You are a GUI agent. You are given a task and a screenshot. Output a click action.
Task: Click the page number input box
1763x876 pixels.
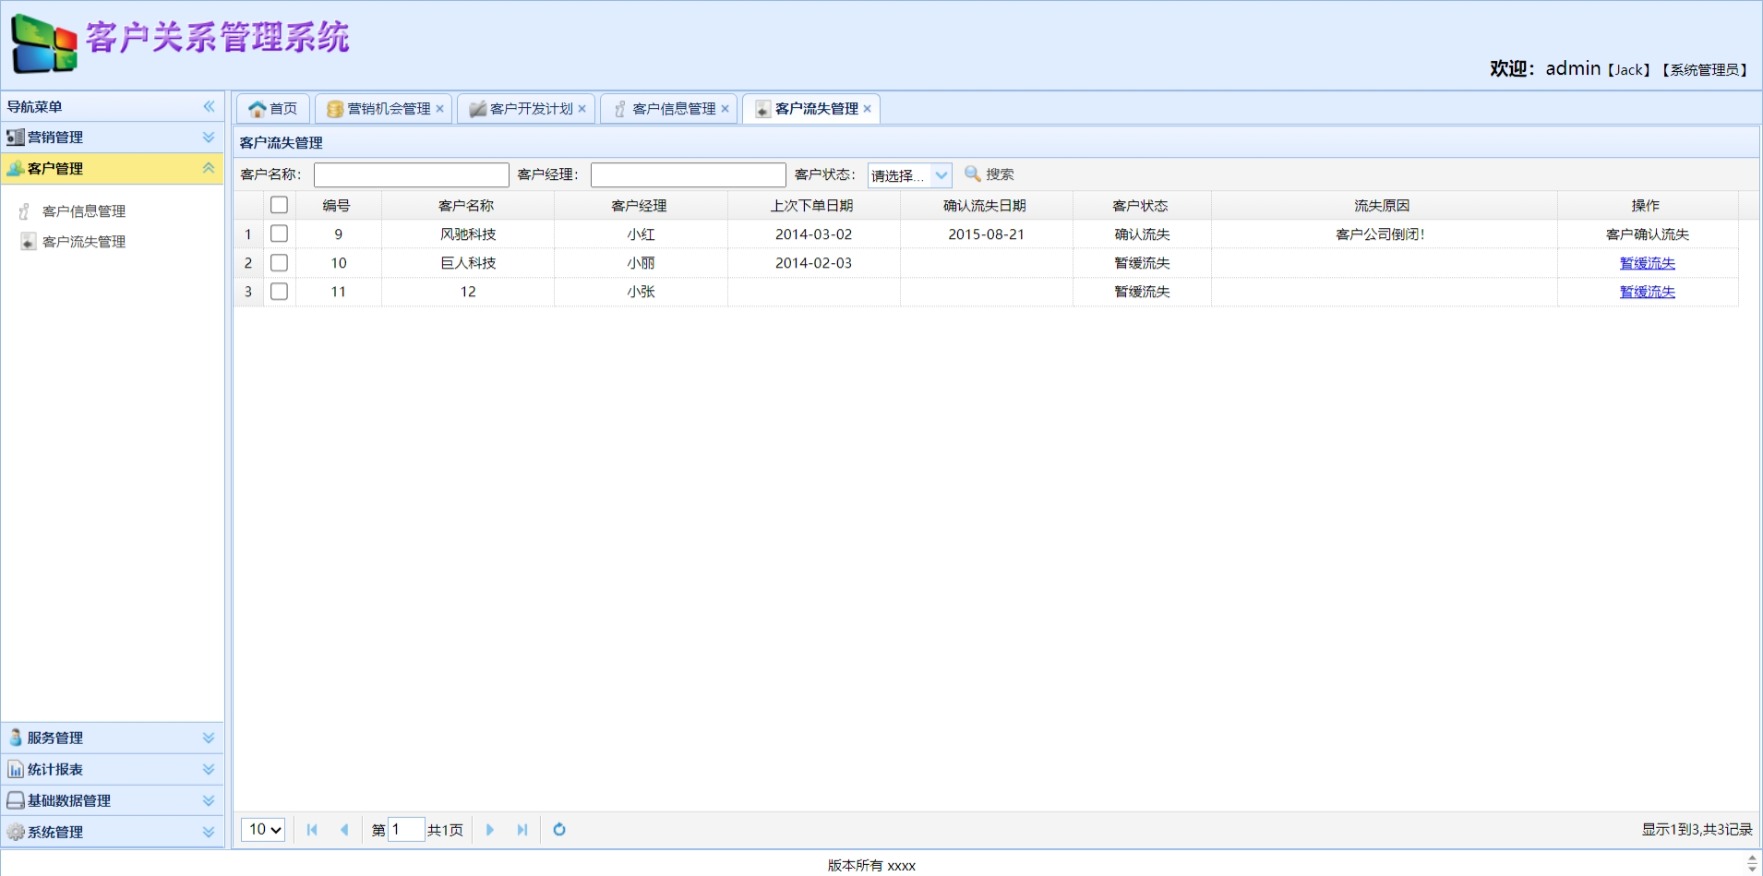(406, 829)
